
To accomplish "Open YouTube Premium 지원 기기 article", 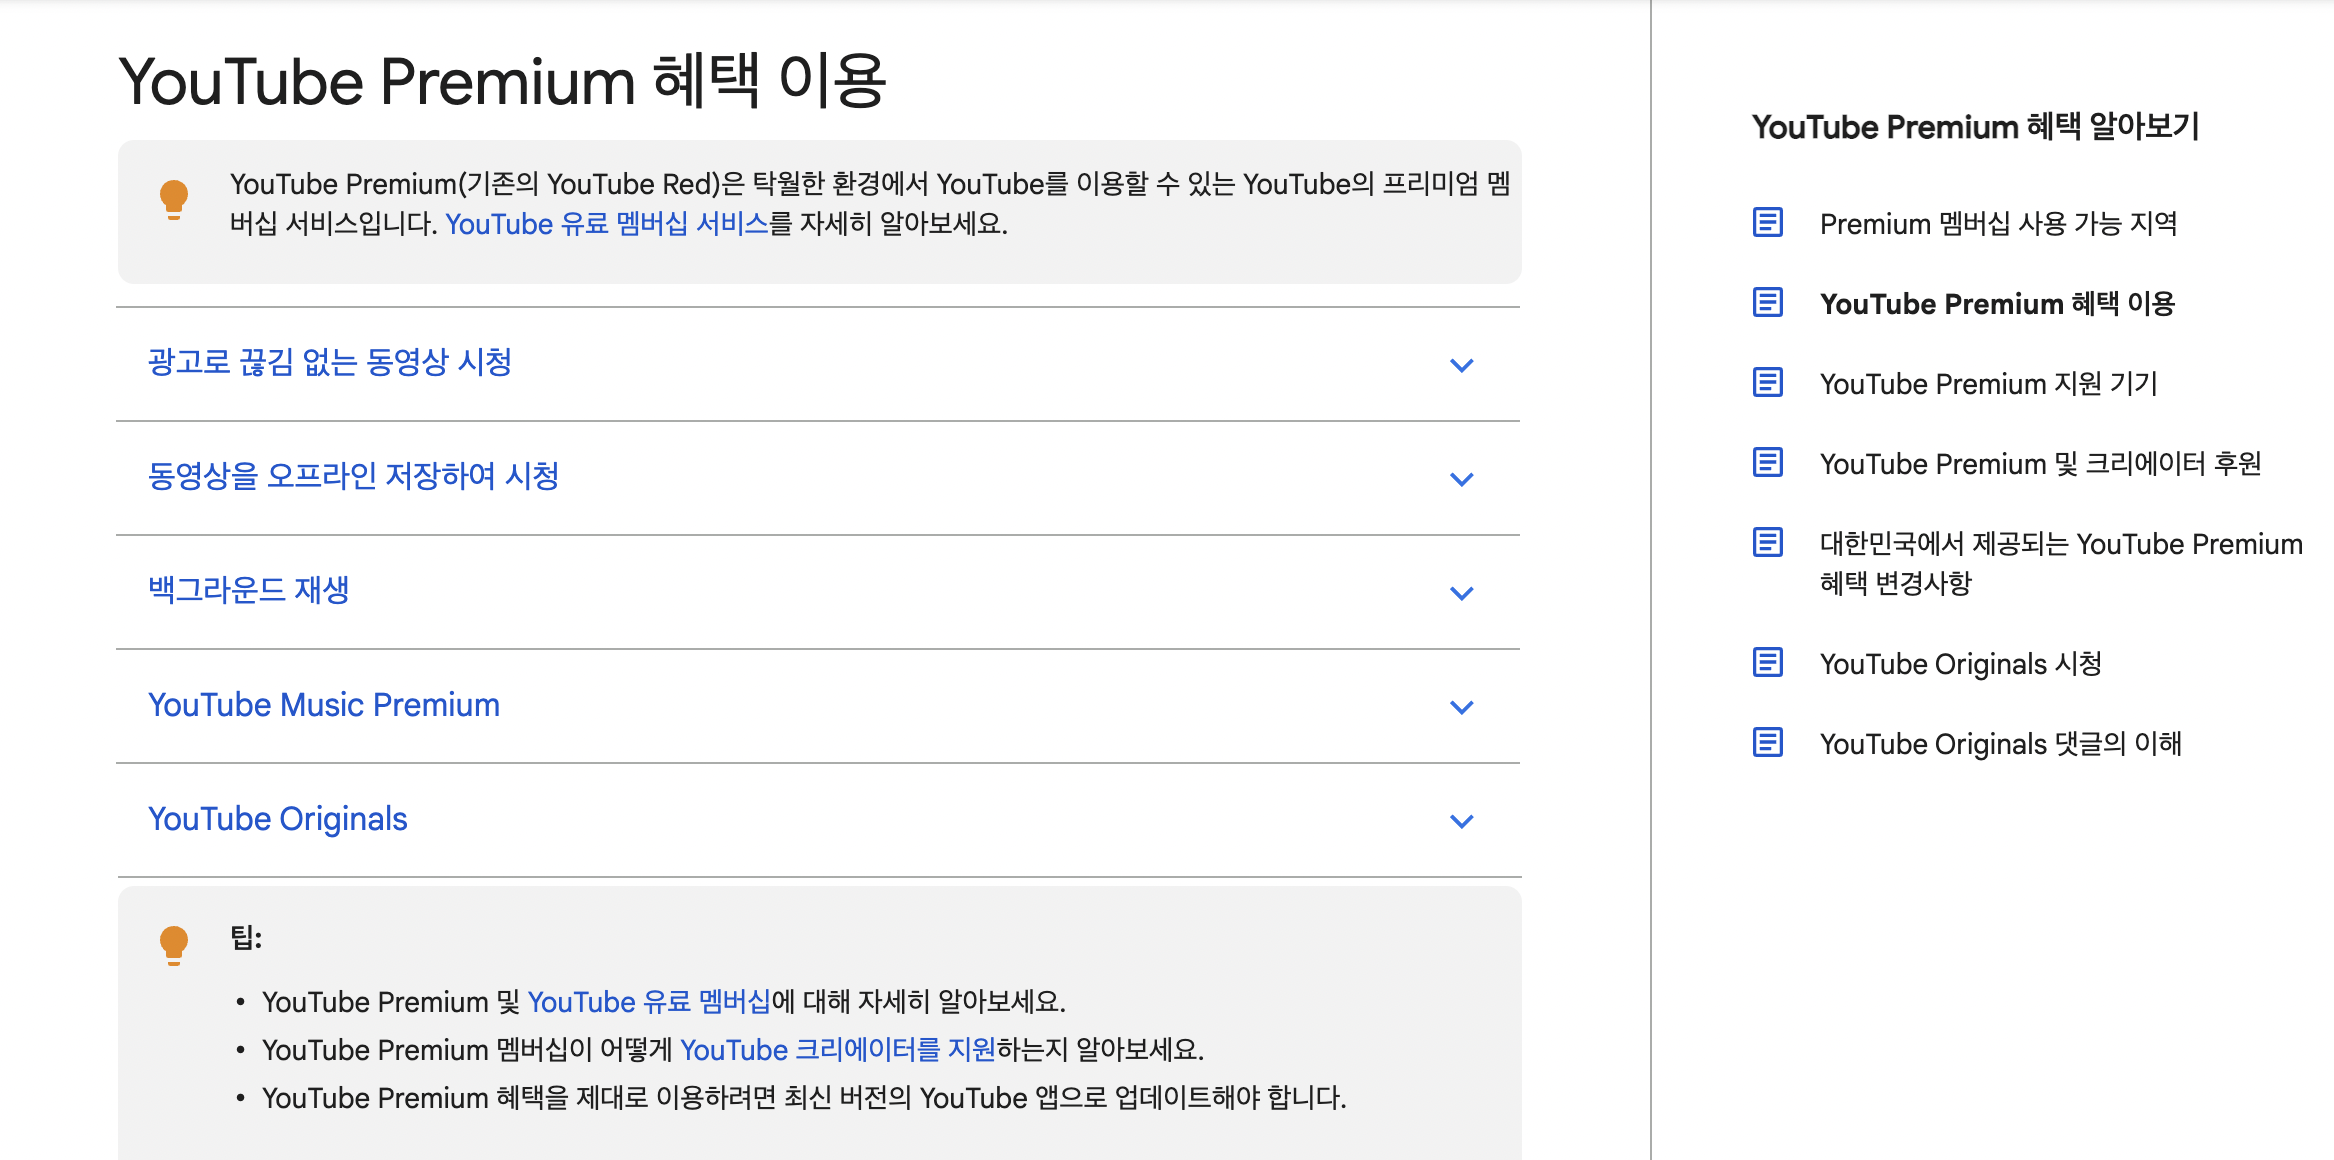I will click(x=1988, y=384).
